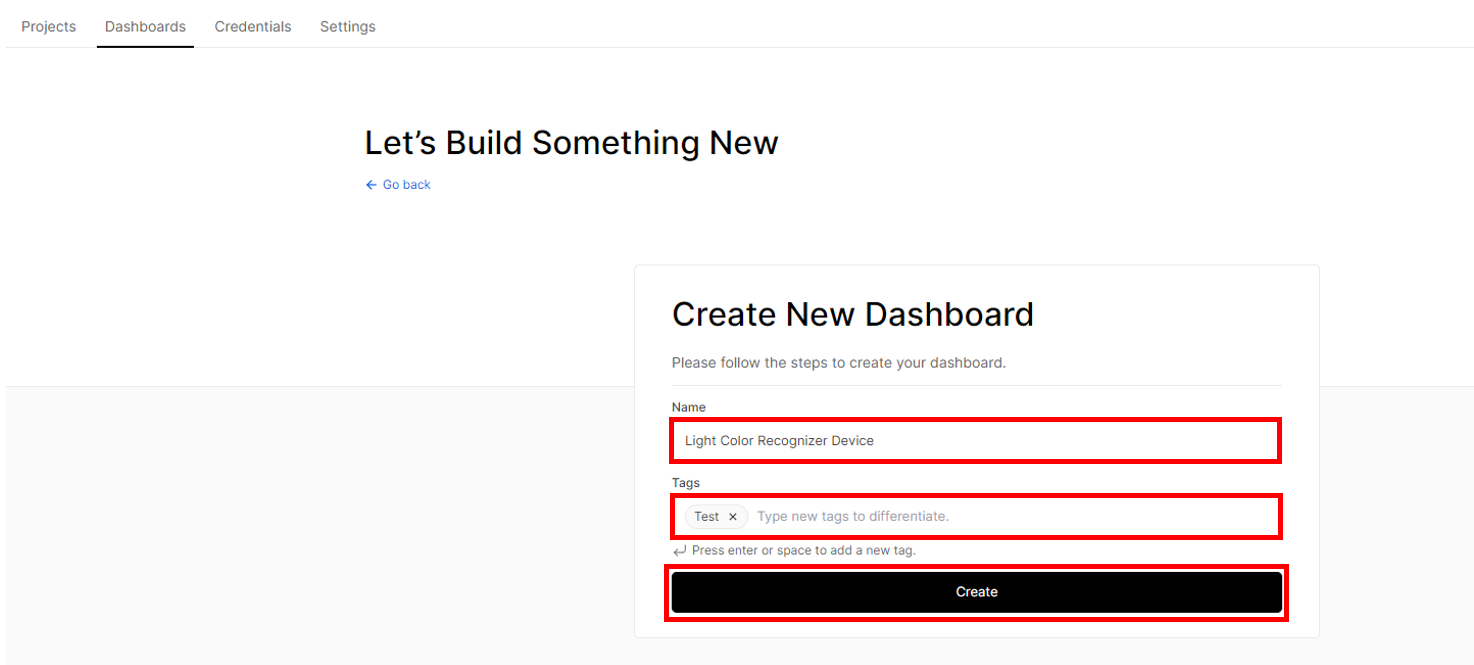The width and height of the screenshot is (1474, 665).
Task: Click the return-key icon beside the tag hint
Action: [679, 551]
